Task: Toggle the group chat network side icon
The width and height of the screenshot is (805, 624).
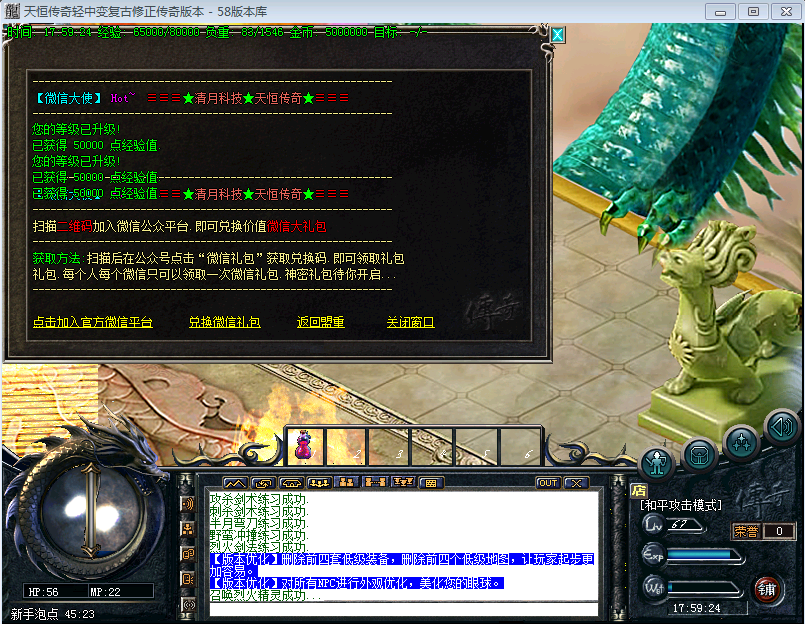Action: (x=187, y=529)
